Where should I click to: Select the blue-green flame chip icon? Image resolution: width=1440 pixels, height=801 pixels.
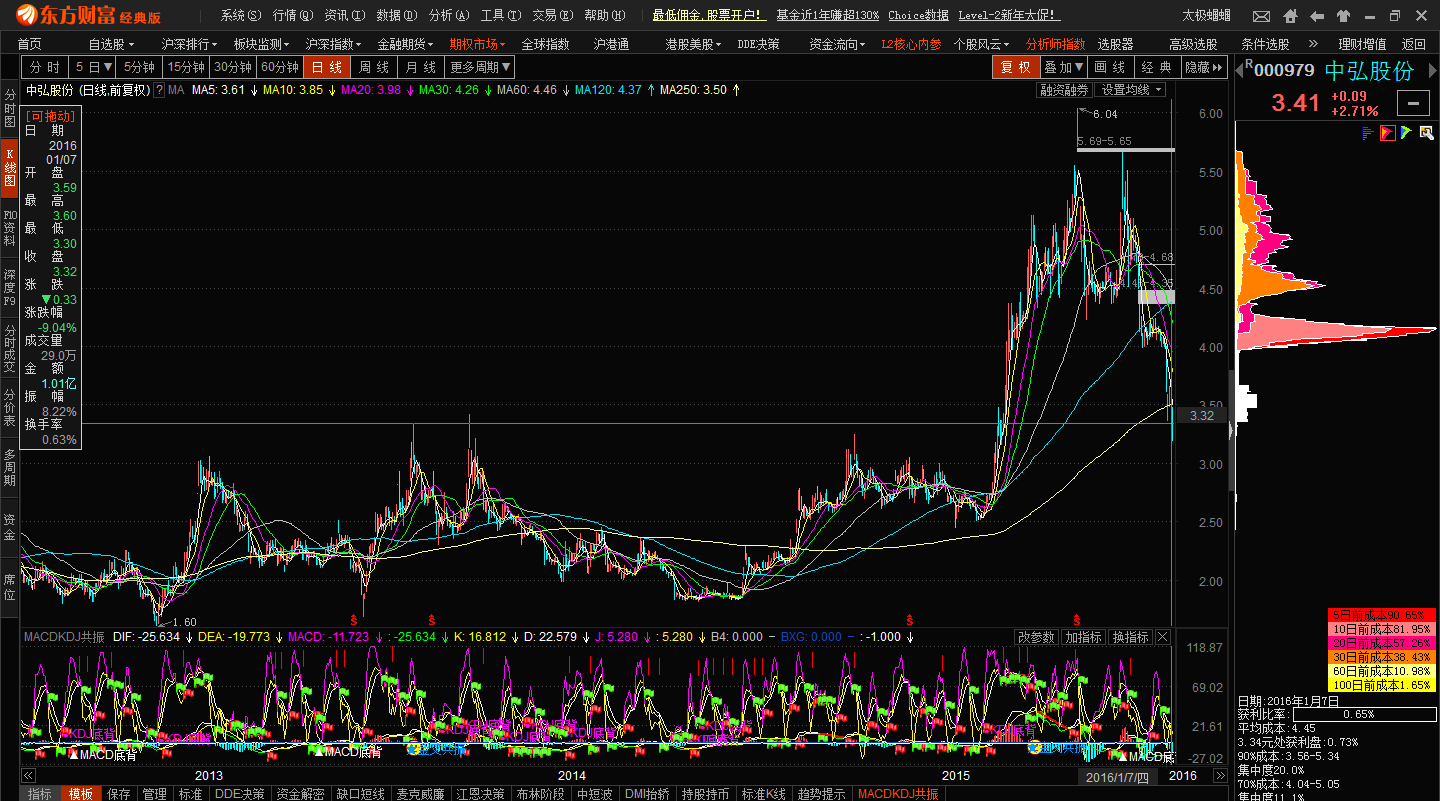tap(1406, 132)
